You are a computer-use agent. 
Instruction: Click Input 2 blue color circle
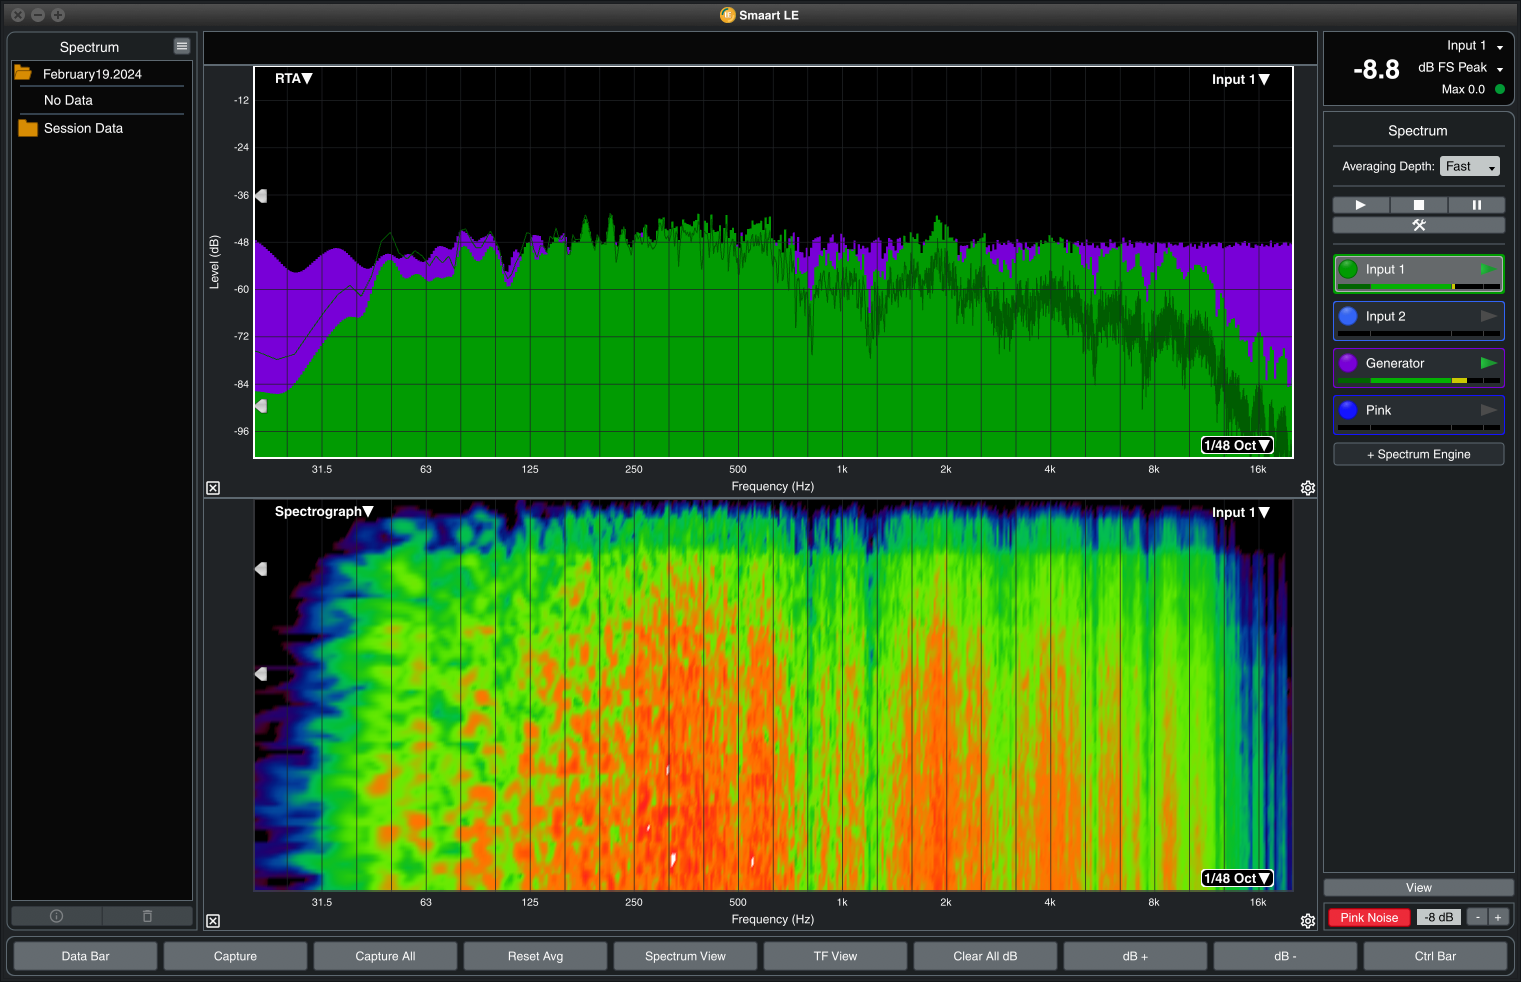pyautogui.click(x=1348, y=316)
